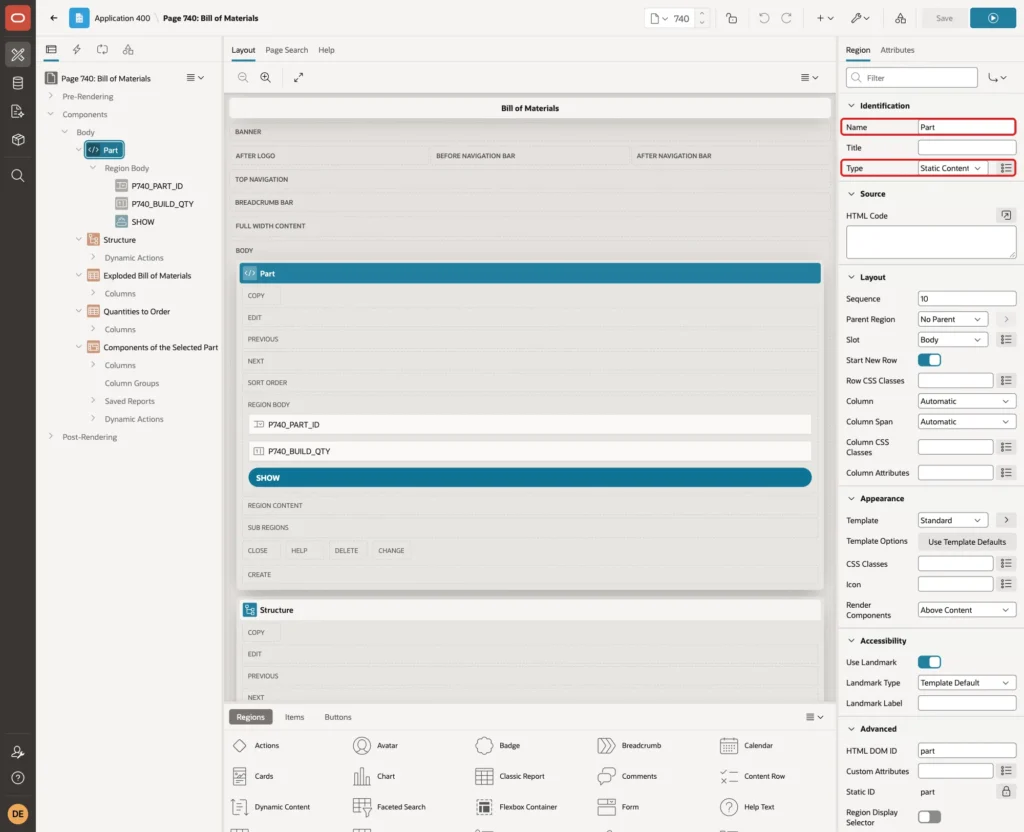The height and width of the screenshot is (832, 1024).
Task: Open the HTML Code editor popup icon
Action: click(1006, 215)
